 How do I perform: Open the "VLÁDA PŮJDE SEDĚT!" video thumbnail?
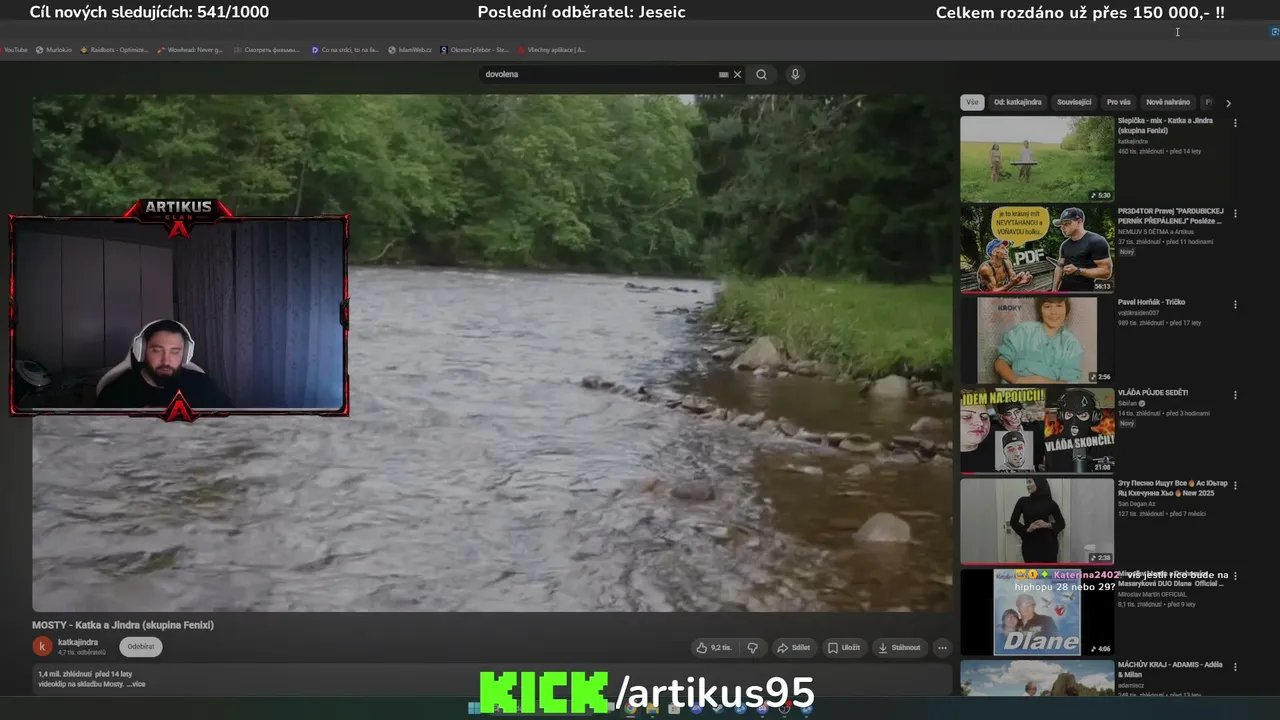tap(1037, 431)
